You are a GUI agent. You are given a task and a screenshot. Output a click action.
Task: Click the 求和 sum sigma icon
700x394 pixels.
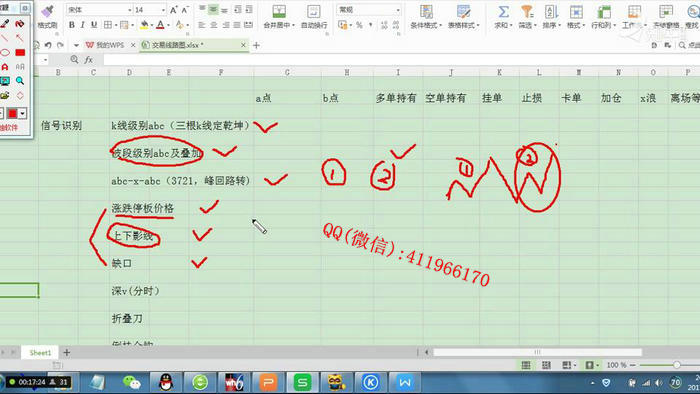(503, 12)
